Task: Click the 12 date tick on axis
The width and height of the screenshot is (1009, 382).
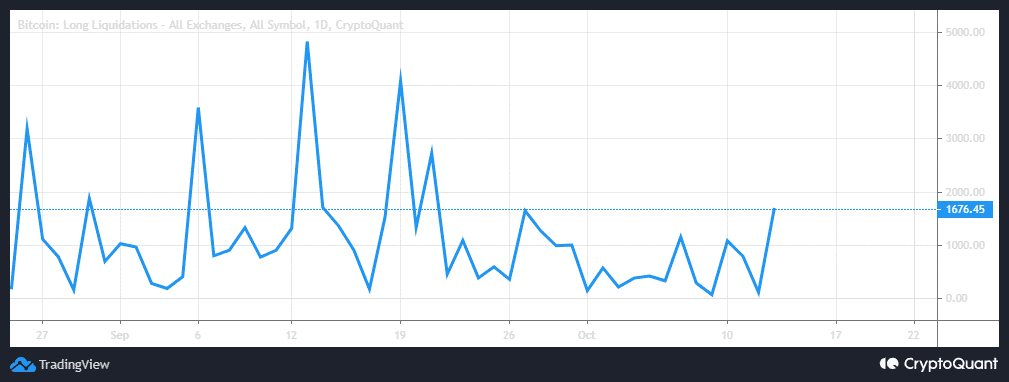Action: 292,335
